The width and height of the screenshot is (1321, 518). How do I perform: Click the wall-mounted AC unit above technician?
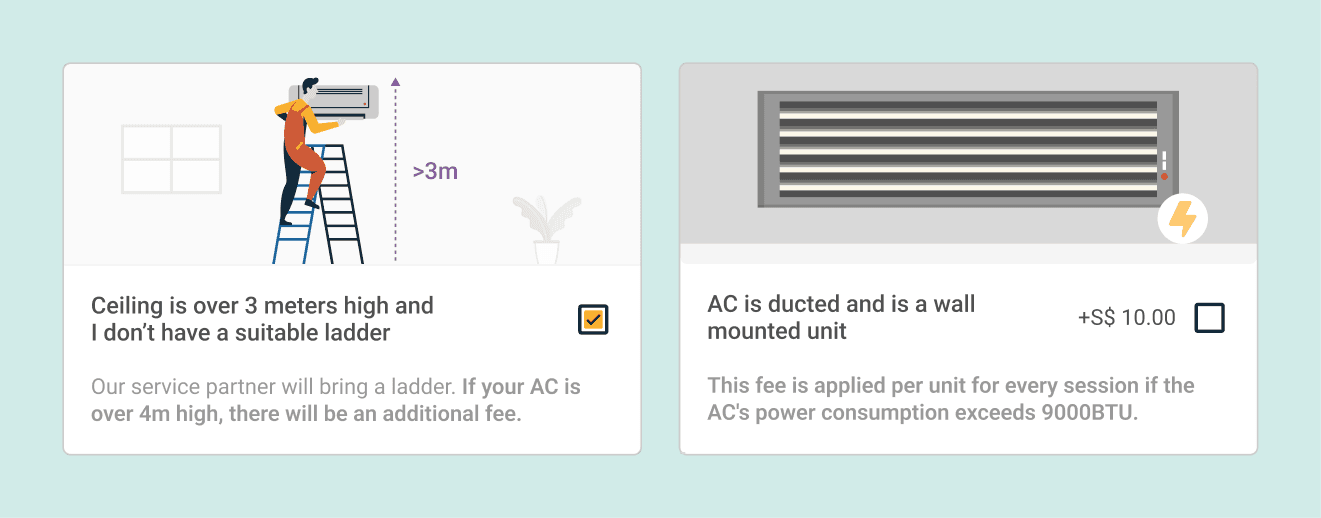(x=335, y=98)
